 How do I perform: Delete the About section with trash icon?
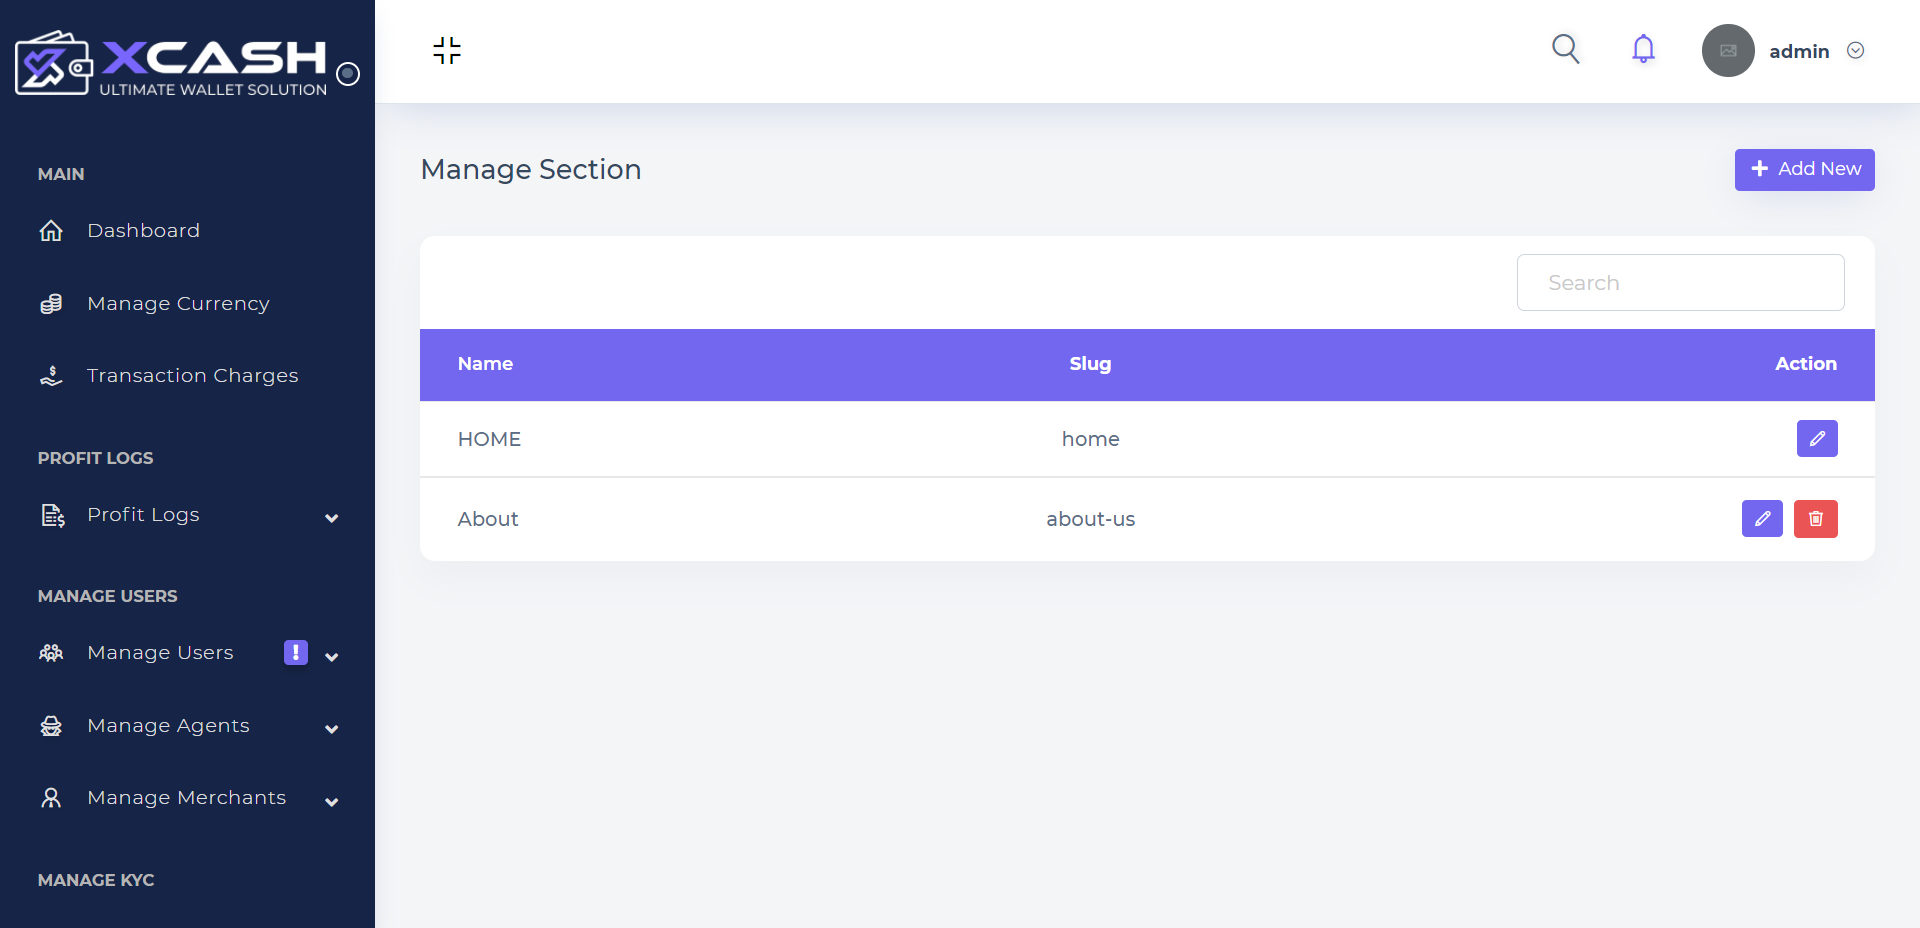coord(1816,518)
